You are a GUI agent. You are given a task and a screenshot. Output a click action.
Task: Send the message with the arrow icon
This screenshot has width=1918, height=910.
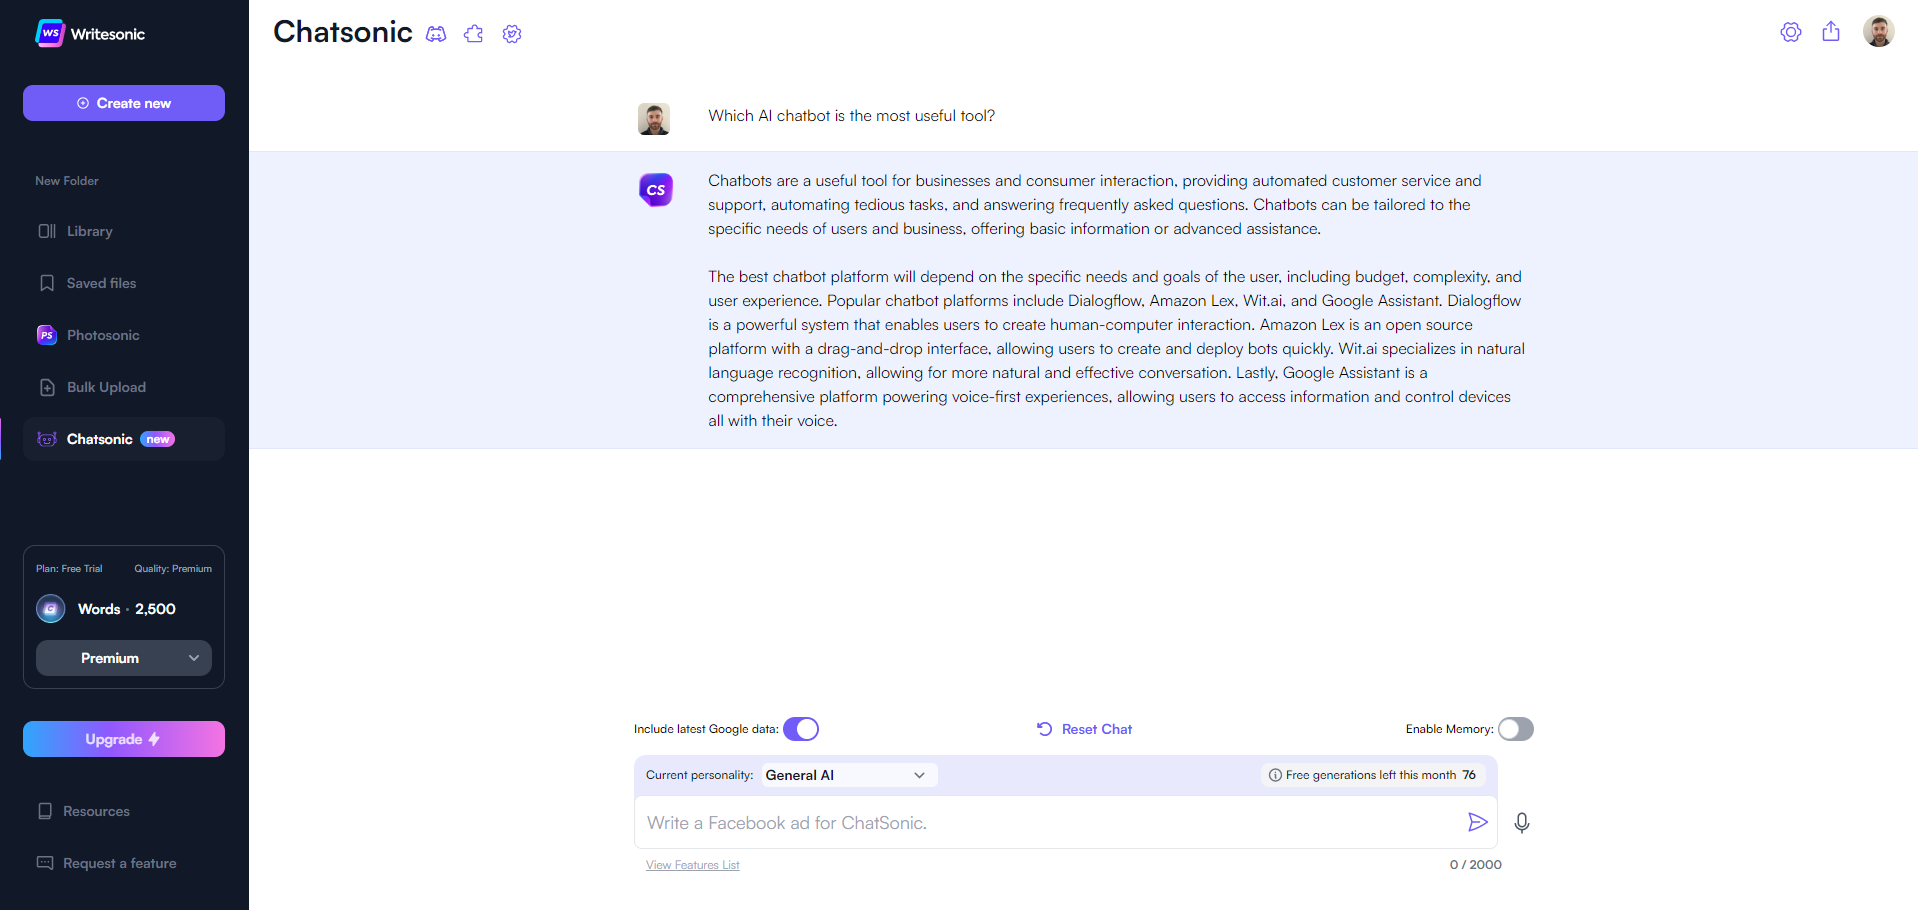point(1477,822)
